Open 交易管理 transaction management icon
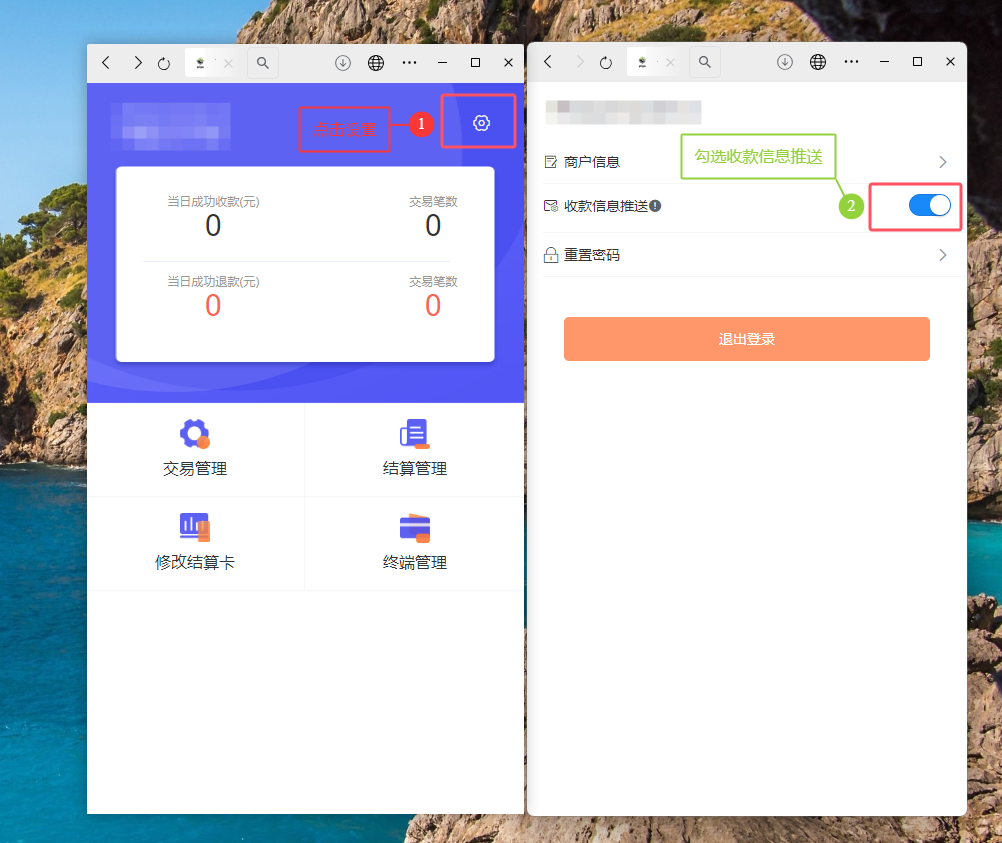This screenshot has width=1002, height=843. [195, 434]
